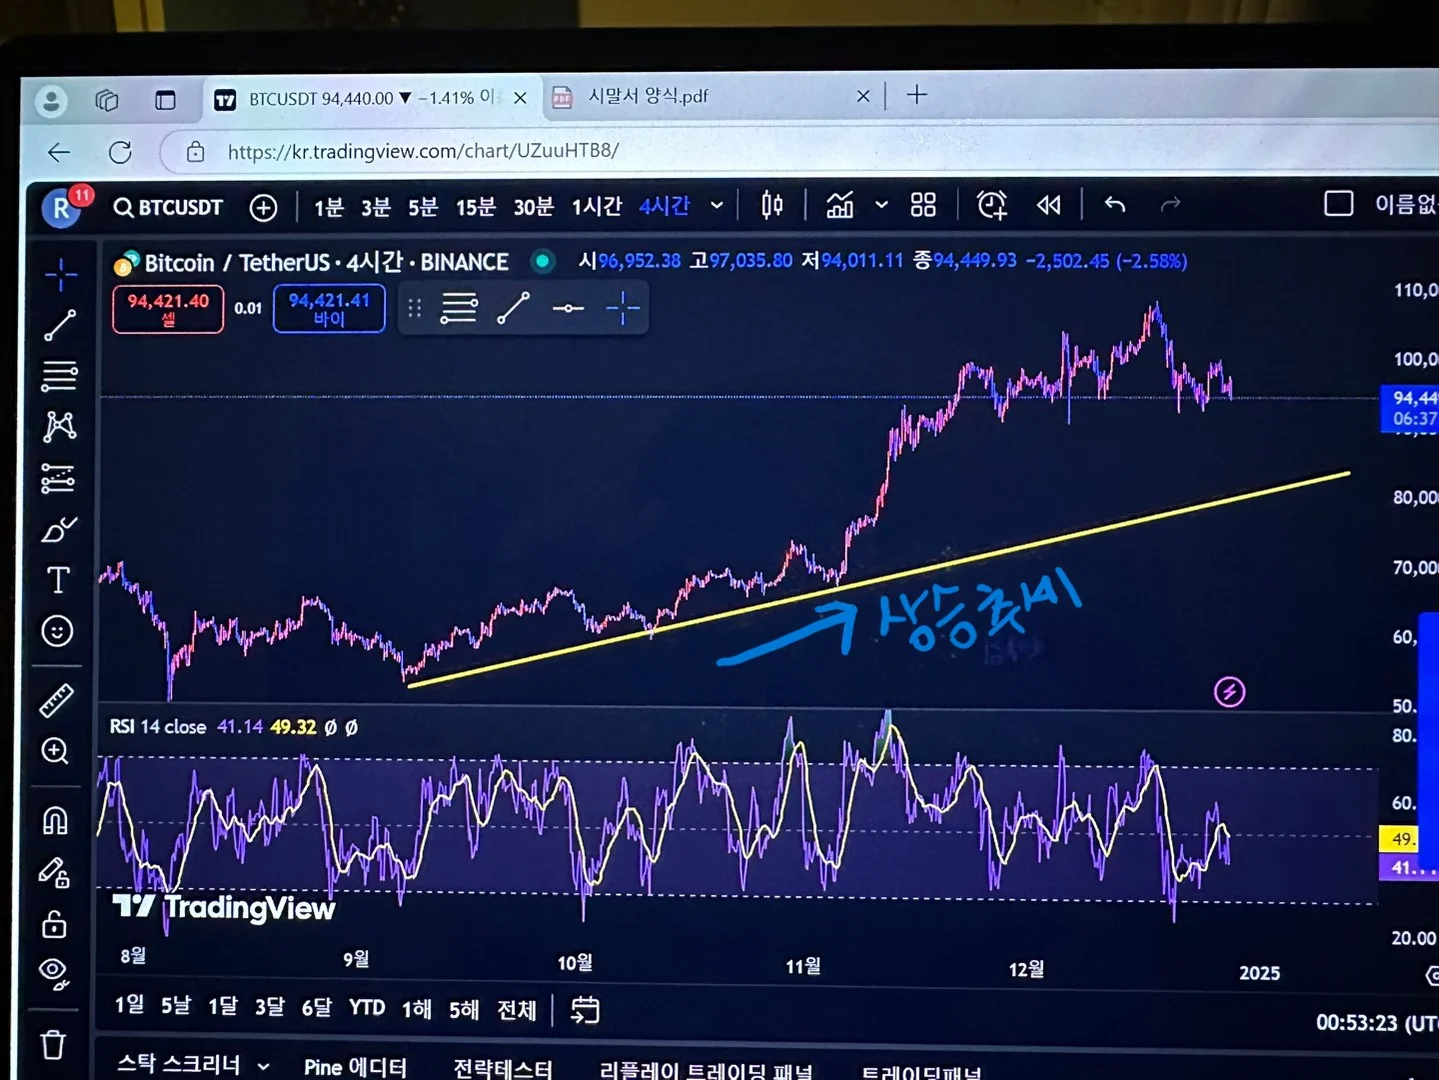Toggle lock all drawings
The image size is (1439, 1080).
[x=54, y=923]
